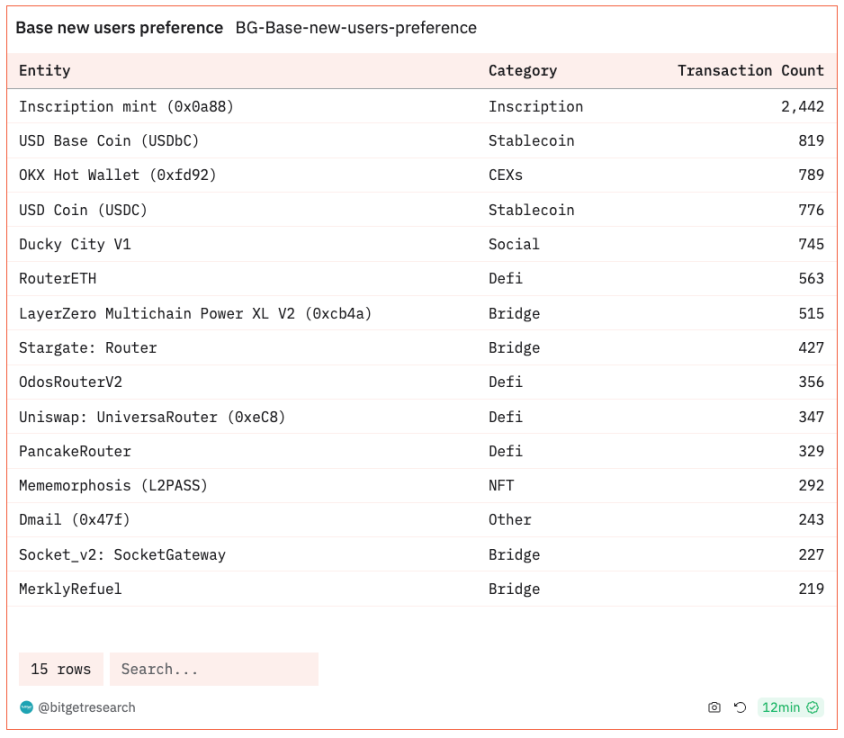
Task: Select the Stargate: Router entity cell
Action: tap(88, 348)
